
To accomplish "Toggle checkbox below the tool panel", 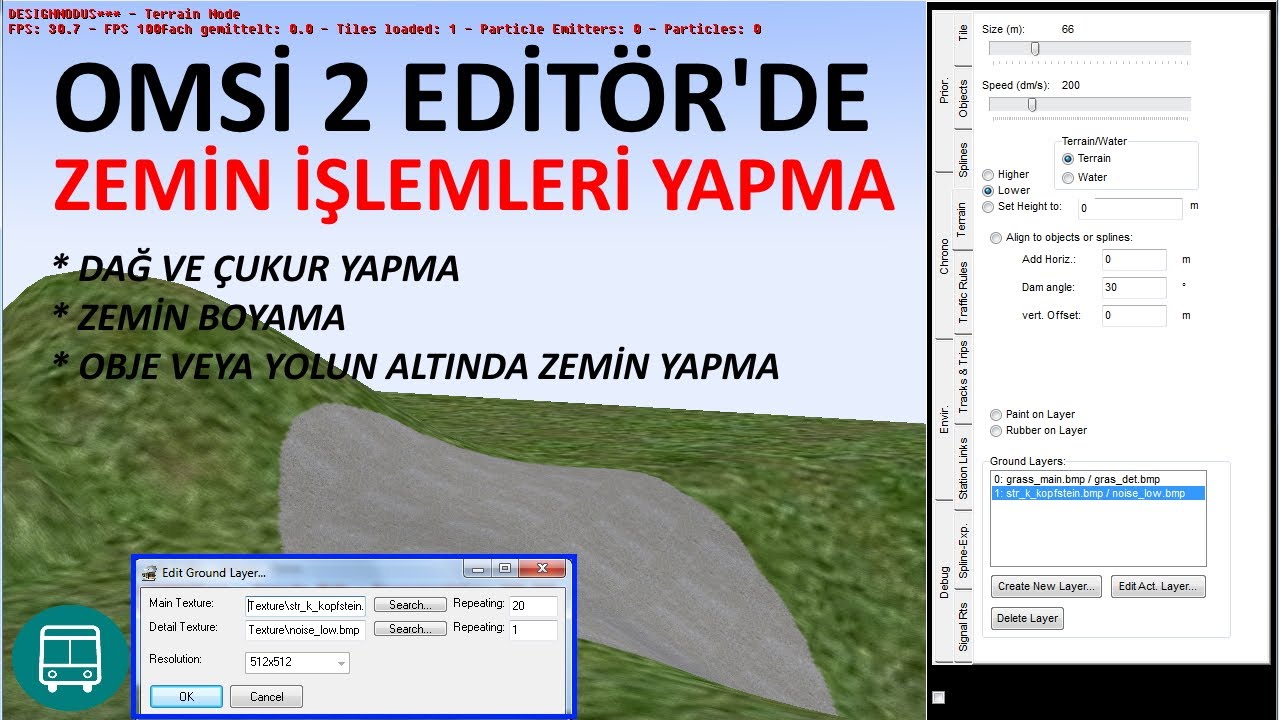I will [x=938, y=697].
